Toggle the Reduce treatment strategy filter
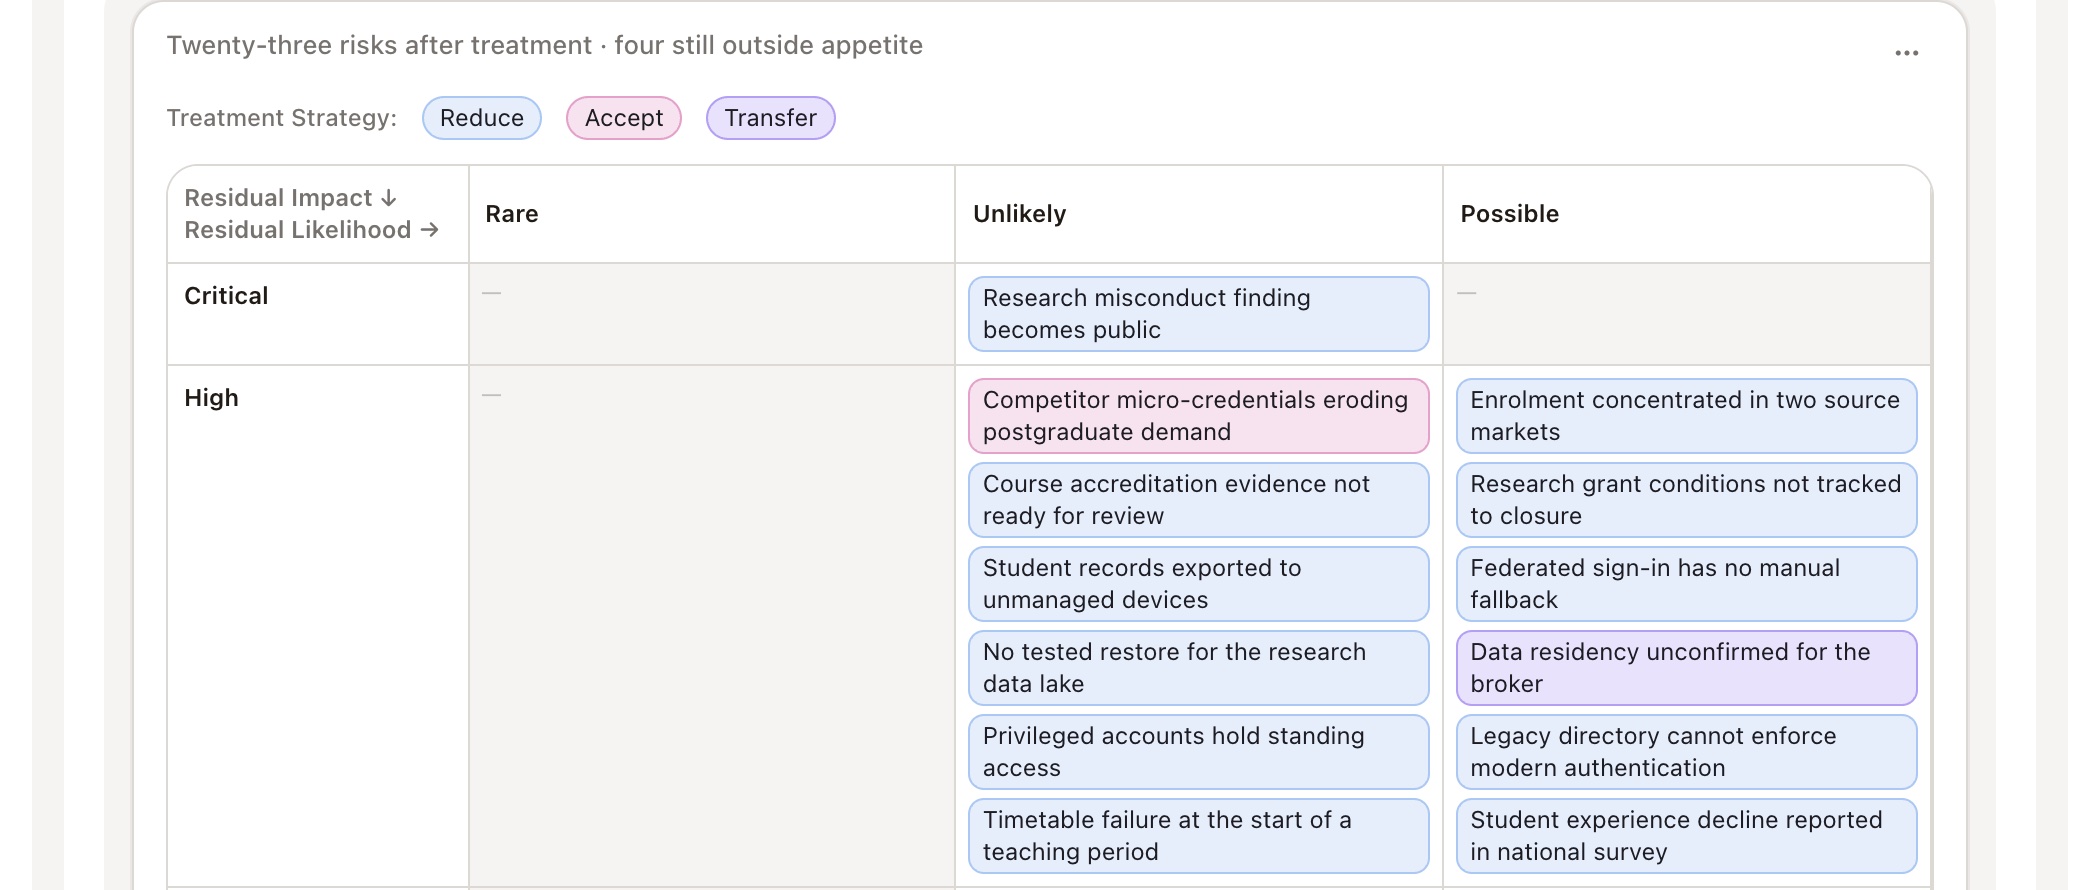 point(482,118)
